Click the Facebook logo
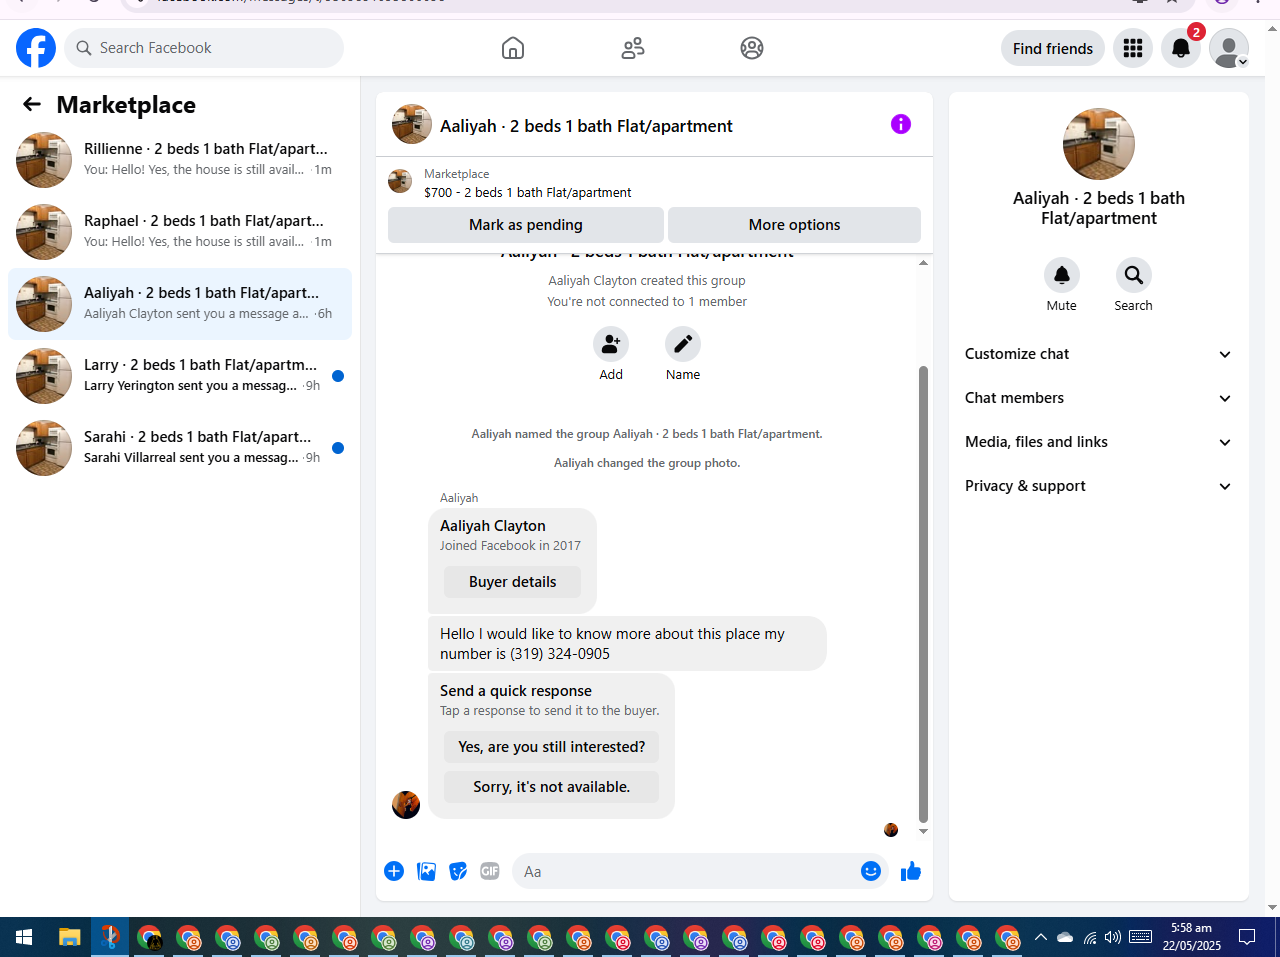 point(36,48)
